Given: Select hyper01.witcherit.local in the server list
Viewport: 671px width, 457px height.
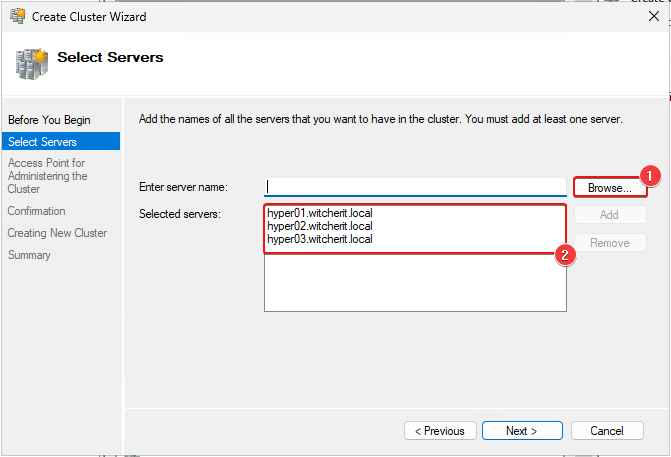Looking at the screenshot, I should click(x=320, y=213).
